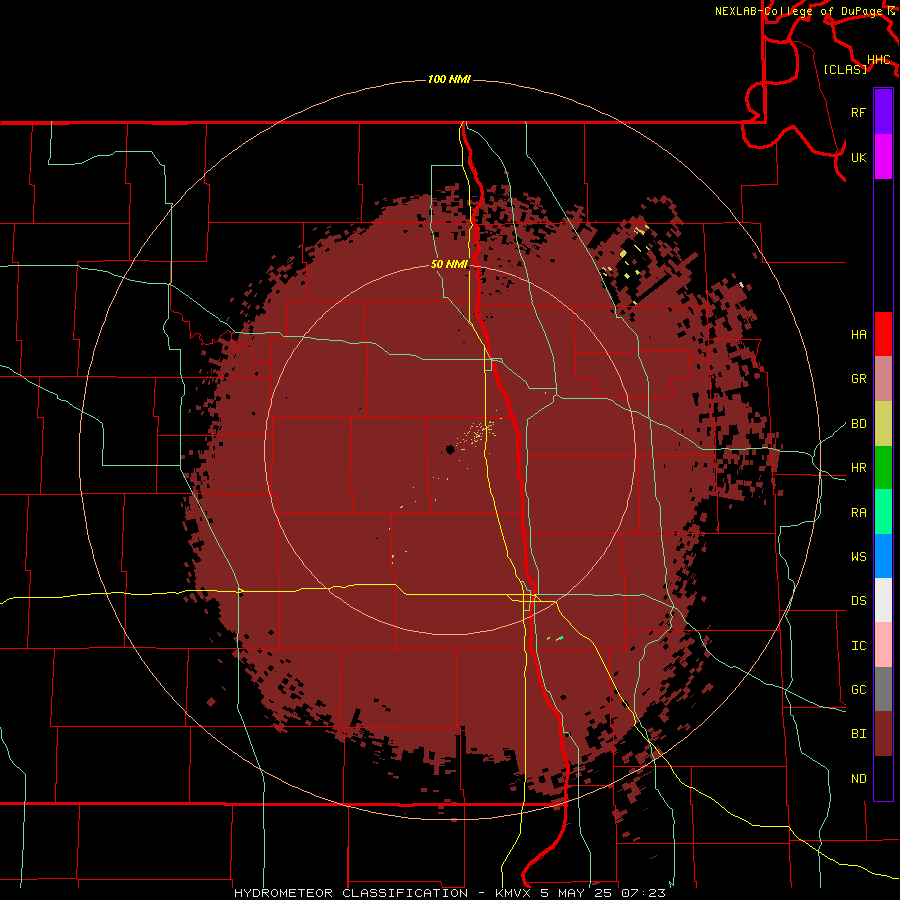Viewport: 900px width, 900px height.
Task: Click the DS legend label text
Action: pos(859,601)
